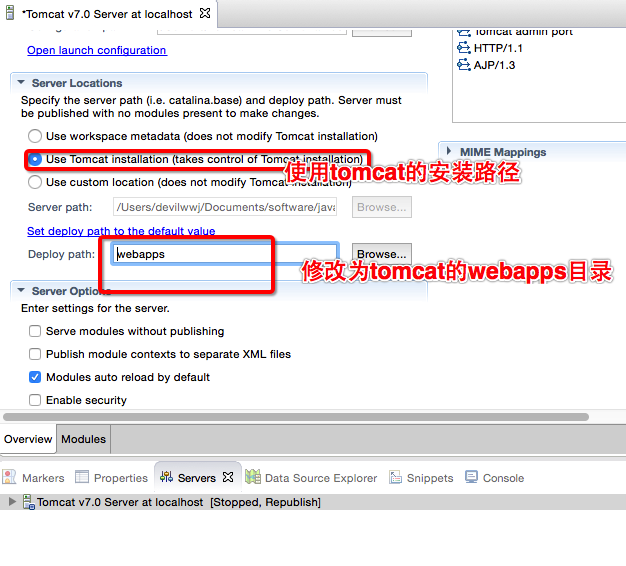Select the HTTP/1.1 port row text
This screenshot has height=566, width=626.
[498, 48]
